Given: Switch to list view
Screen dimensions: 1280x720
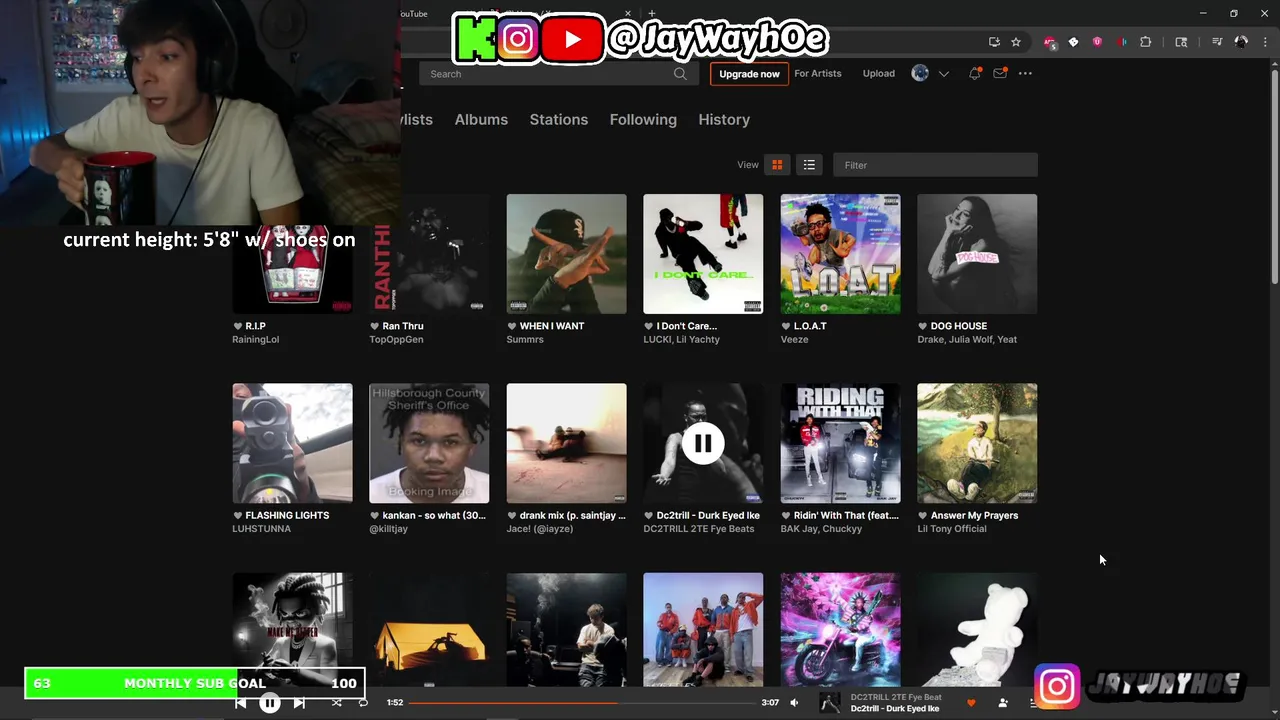Looking at the screenshot, I should [809, 165].
